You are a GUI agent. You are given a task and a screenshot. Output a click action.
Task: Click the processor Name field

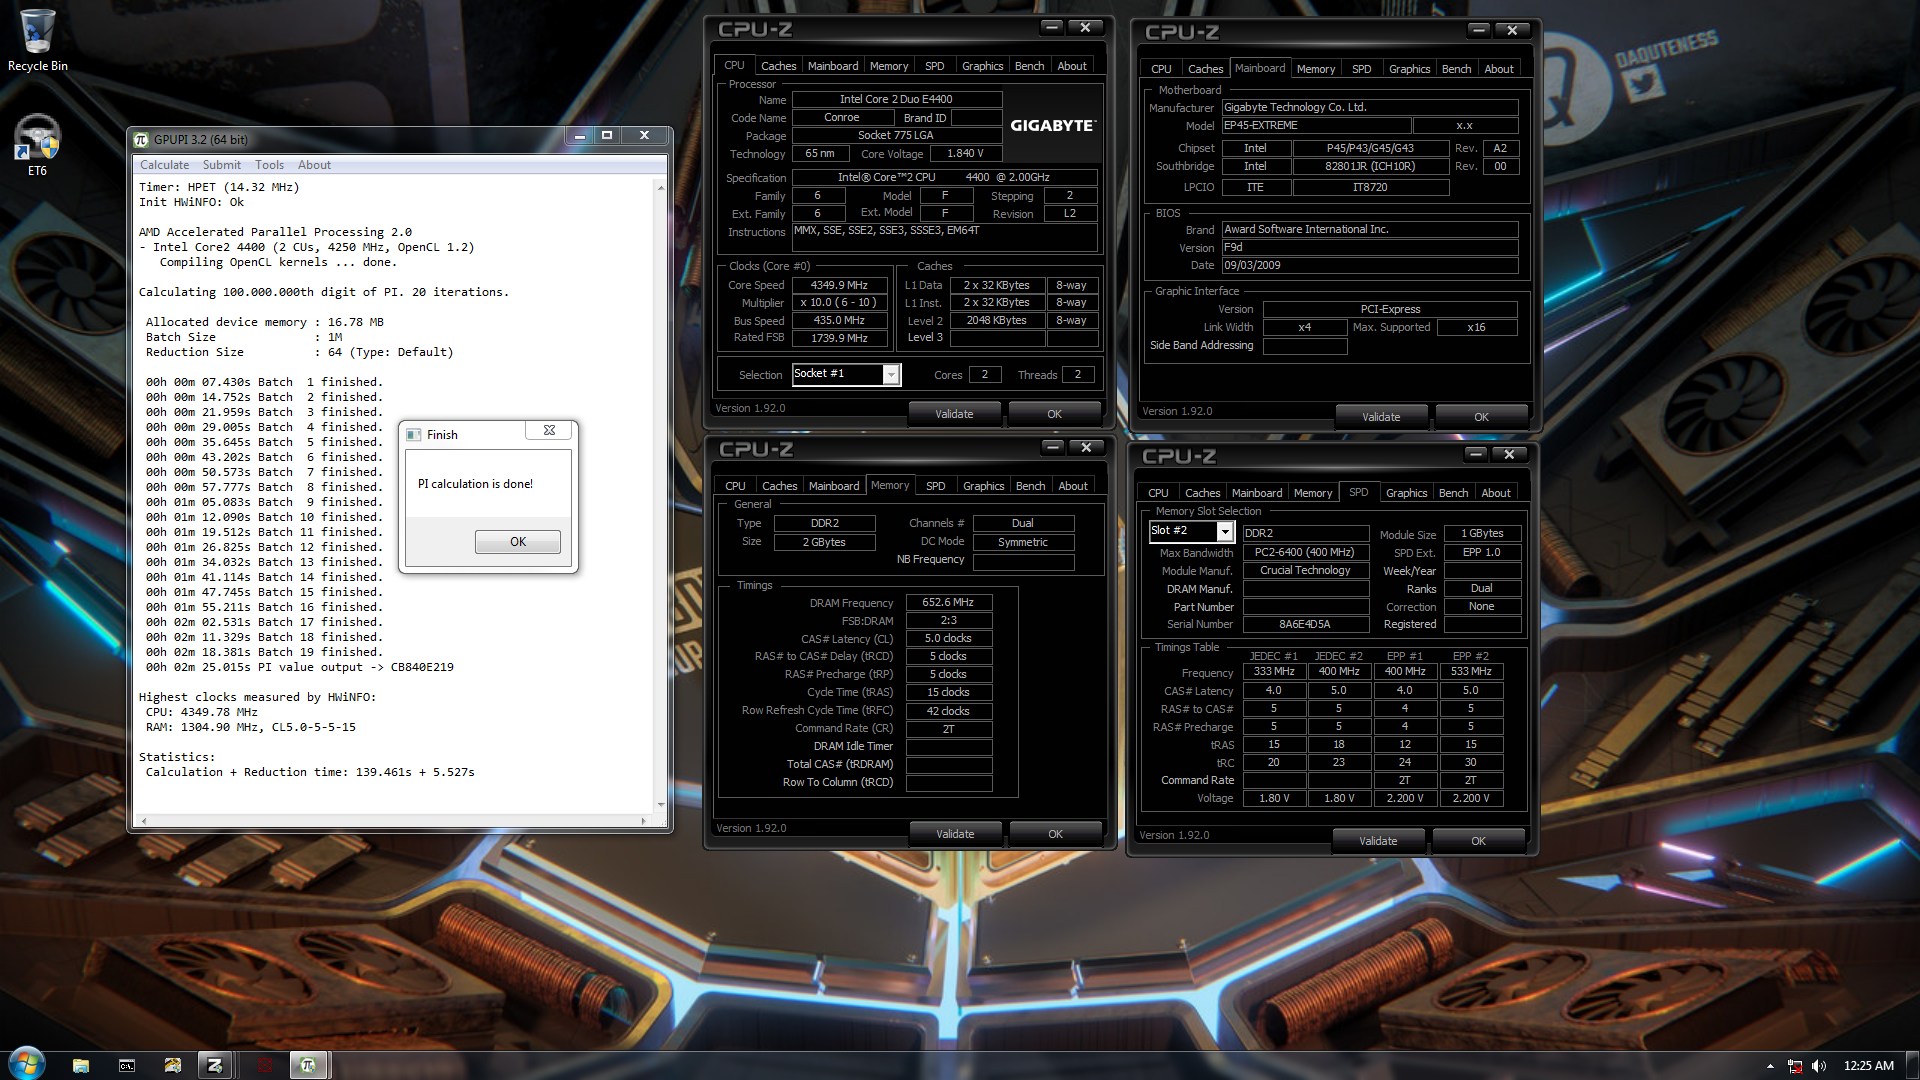tap(897, 99)
